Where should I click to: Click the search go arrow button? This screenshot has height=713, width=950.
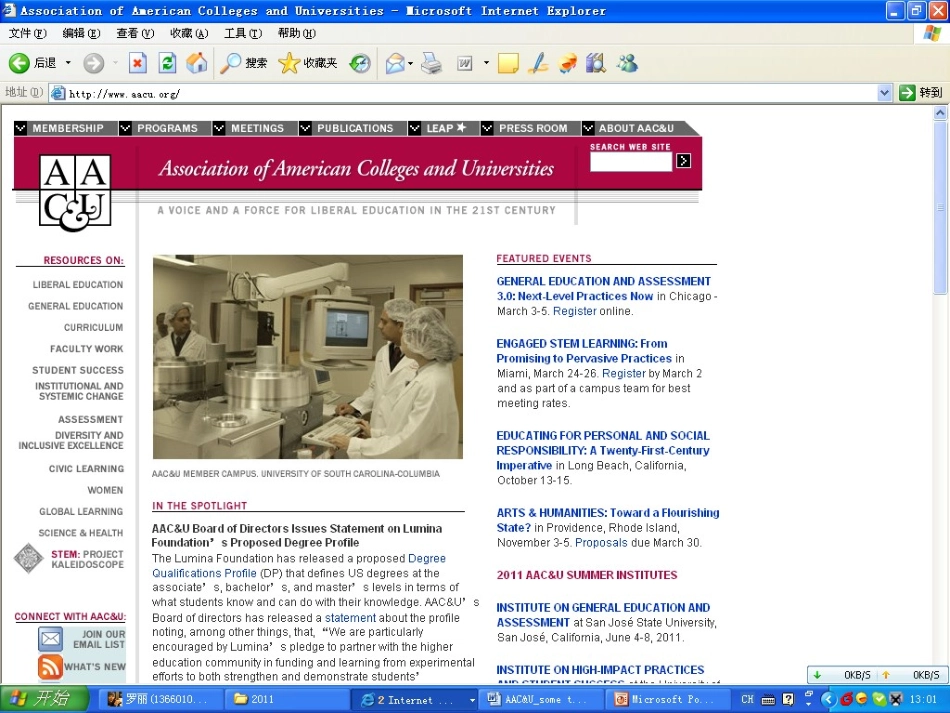(x=683, y=161)
